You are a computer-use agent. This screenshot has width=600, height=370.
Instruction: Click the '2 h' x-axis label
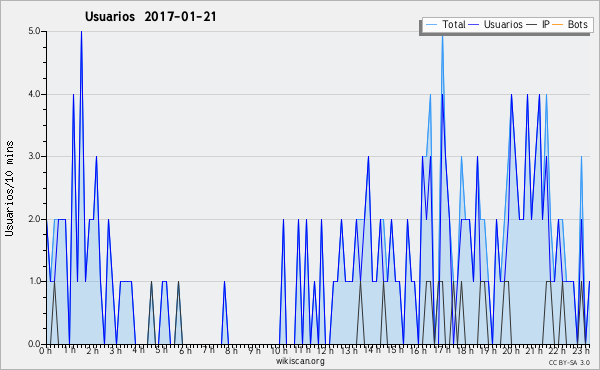click(x=92, y=351)
